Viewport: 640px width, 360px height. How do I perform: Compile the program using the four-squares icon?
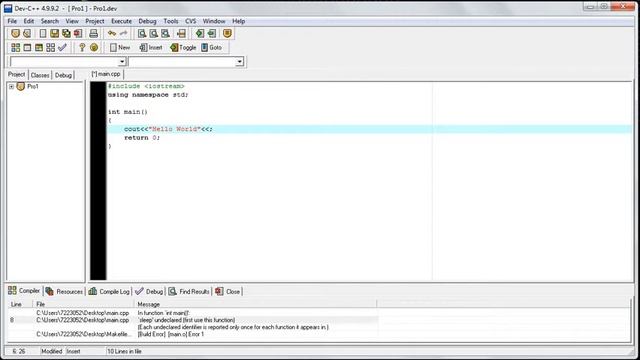coord(16,48)
